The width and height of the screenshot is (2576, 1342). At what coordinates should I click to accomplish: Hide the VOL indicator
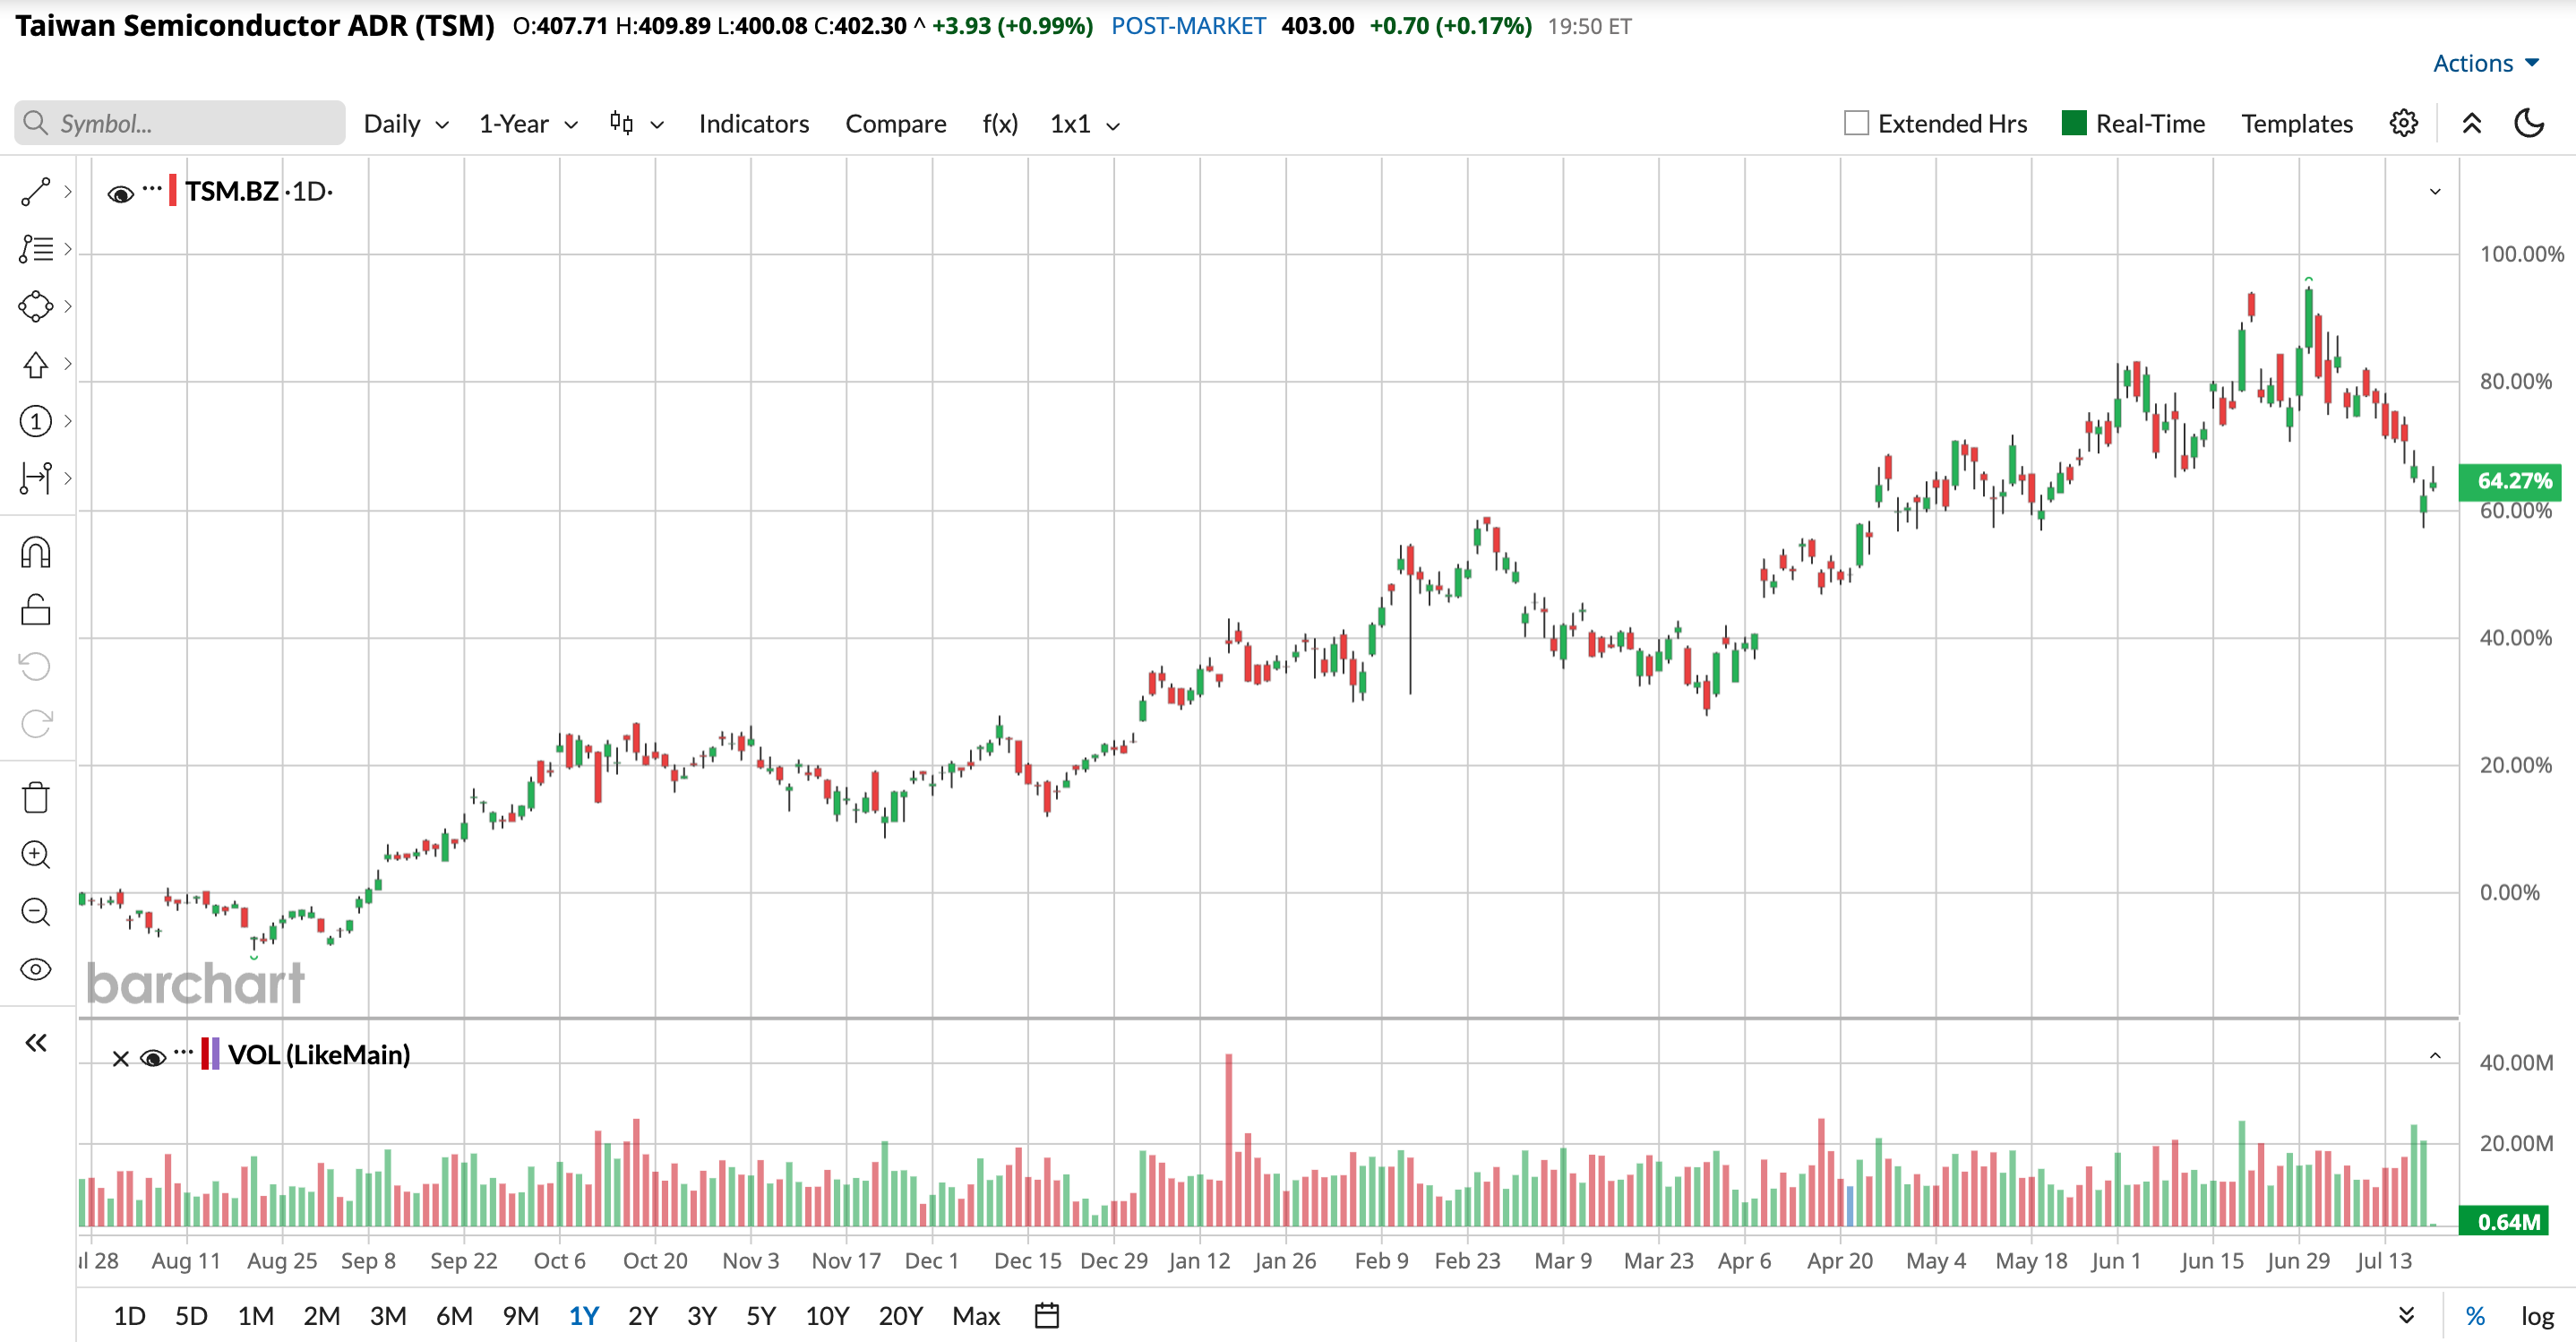pyautogui.click(x=152, y=1058)
